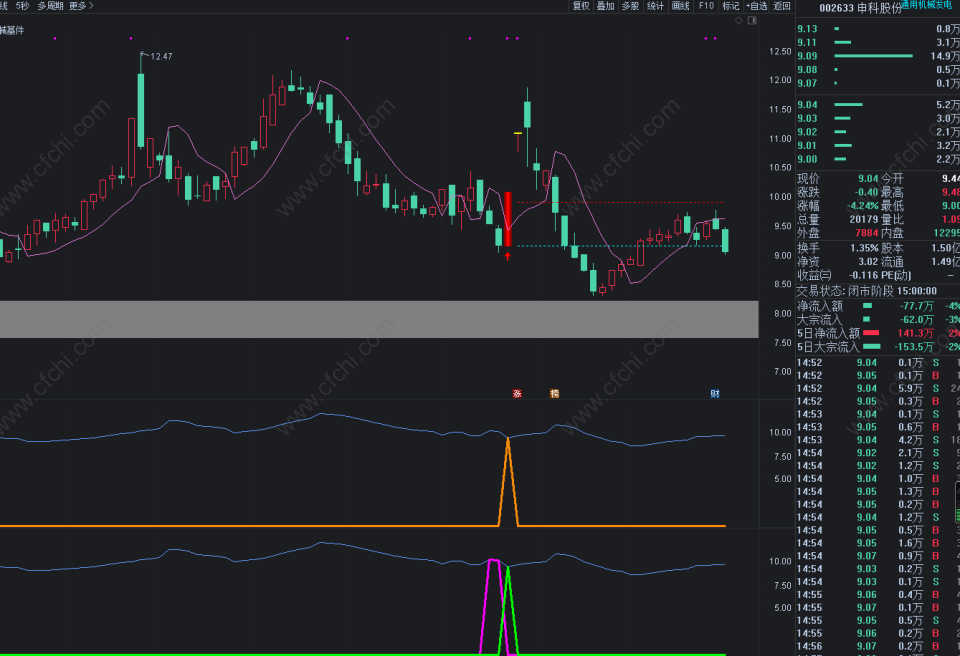Click the 涨幅 -4.24% value

pyautogui.click(x=863, y=206)
